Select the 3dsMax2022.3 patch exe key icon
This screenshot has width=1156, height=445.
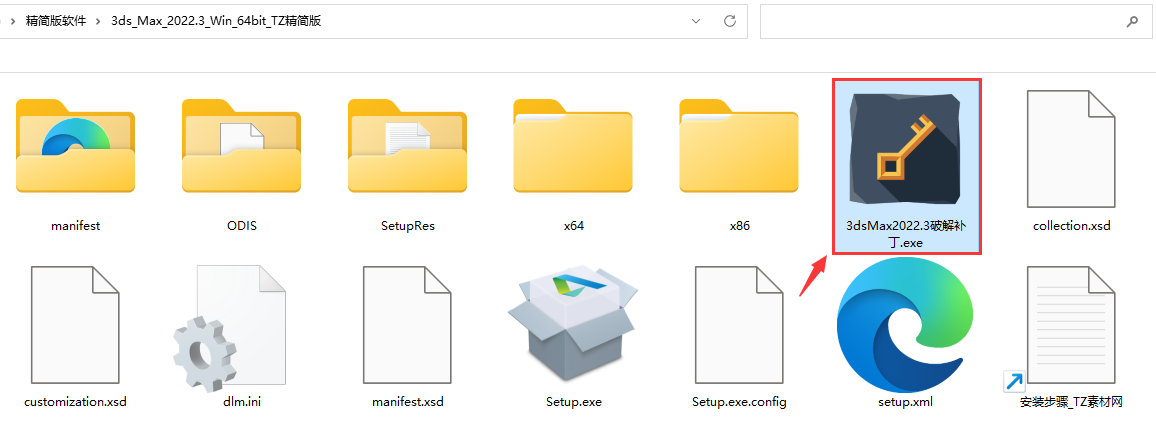click(x=906, y=150)
